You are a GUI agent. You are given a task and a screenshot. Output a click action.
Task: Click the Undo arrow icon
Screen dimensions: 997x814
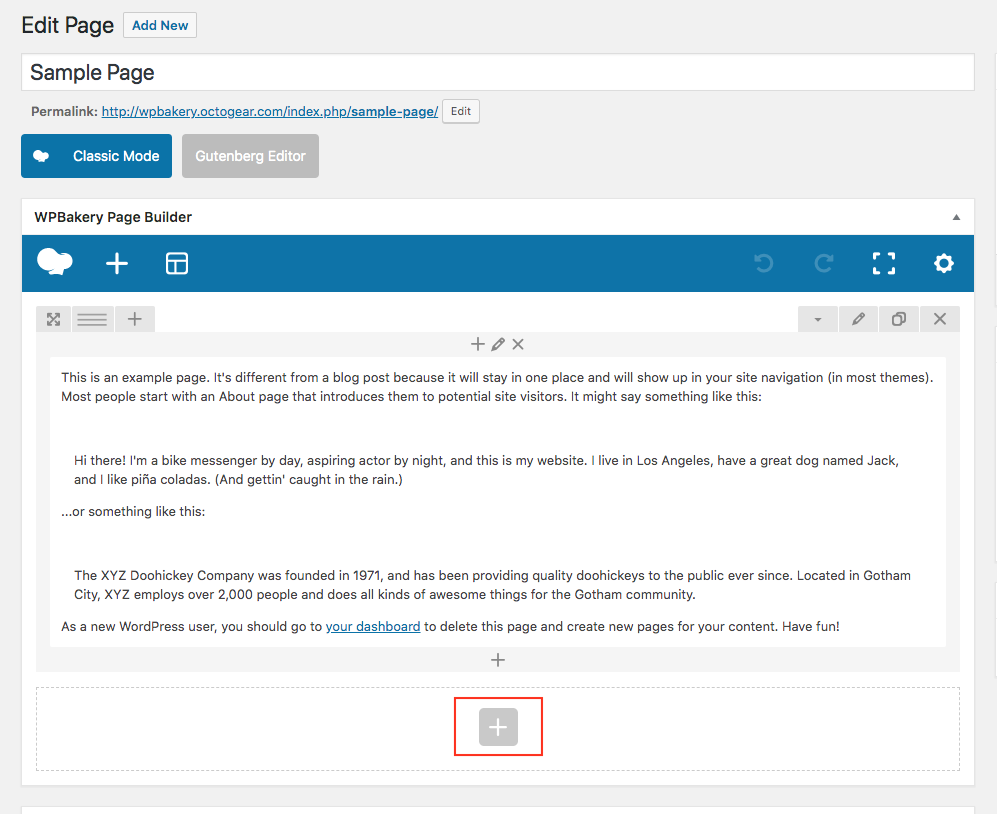pyautogui.click(x=764, y=264)
